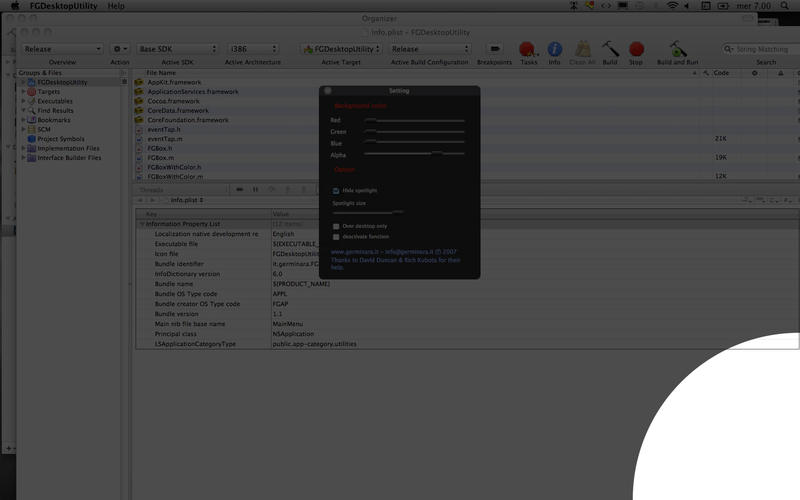Close the Setting window
800x500 pixels.
click(x=328, y=91)
